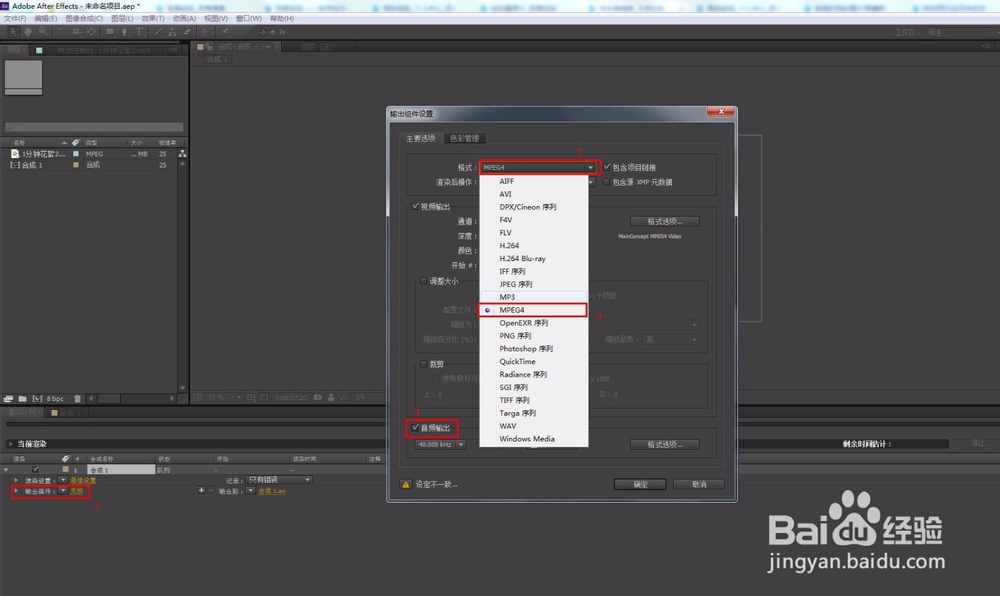1000x596 pixels.
Task: Toggle render checkbox for 合成 1 queue item
Action: coord(36,470)
